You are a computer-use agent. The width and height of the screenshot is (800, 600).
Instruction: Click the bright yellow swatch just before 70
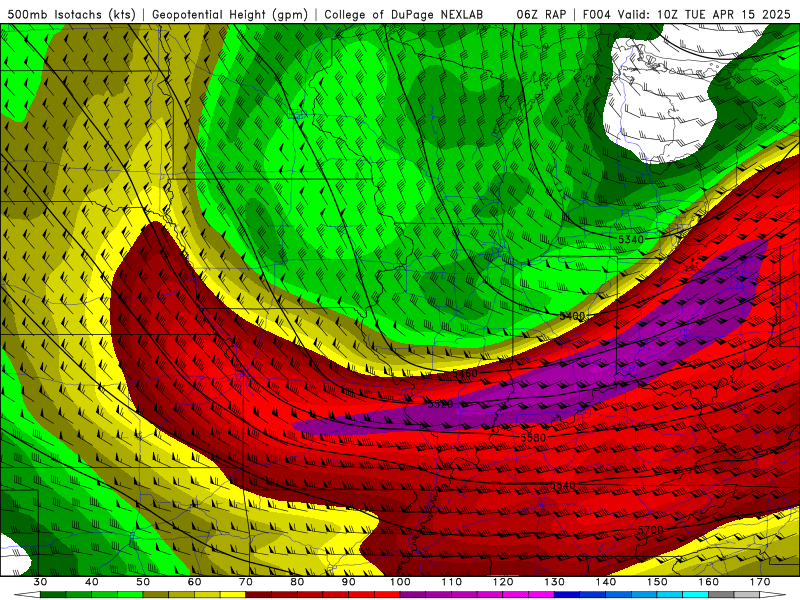pyautogui.click(x=233, y=595)
